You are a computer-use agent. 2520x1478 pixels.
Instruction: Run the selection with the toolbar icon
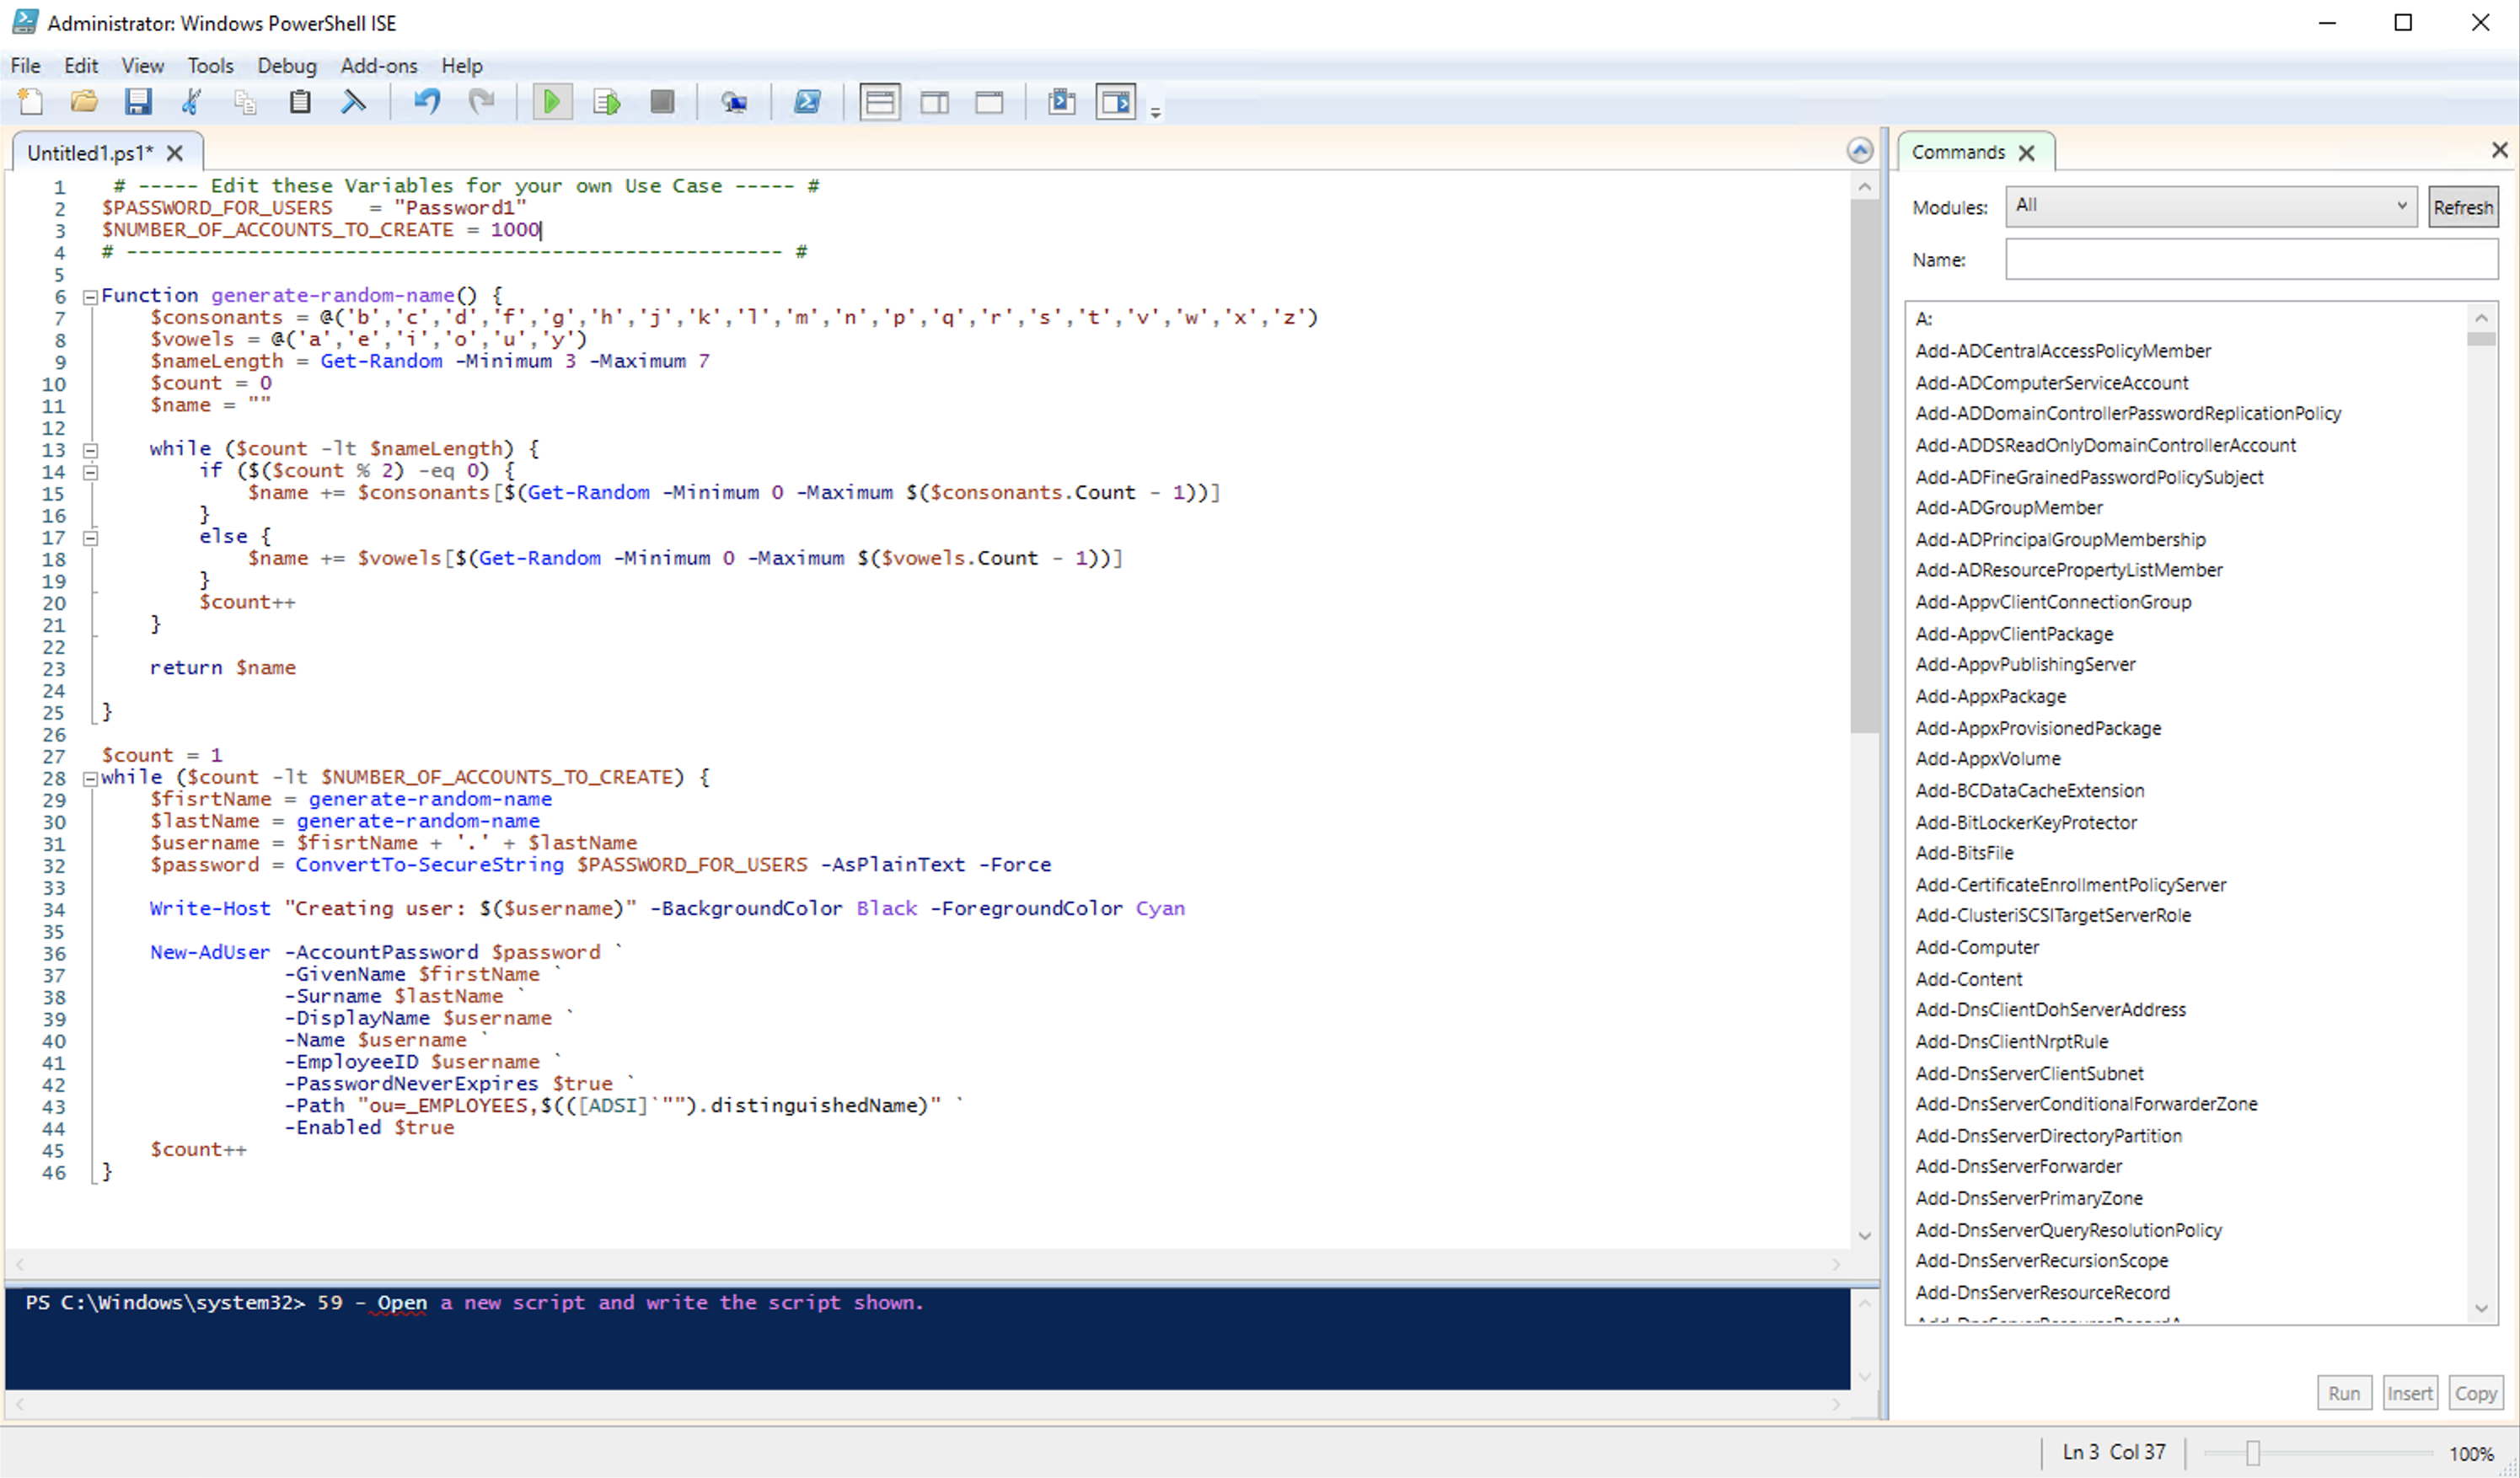point(607,101)
